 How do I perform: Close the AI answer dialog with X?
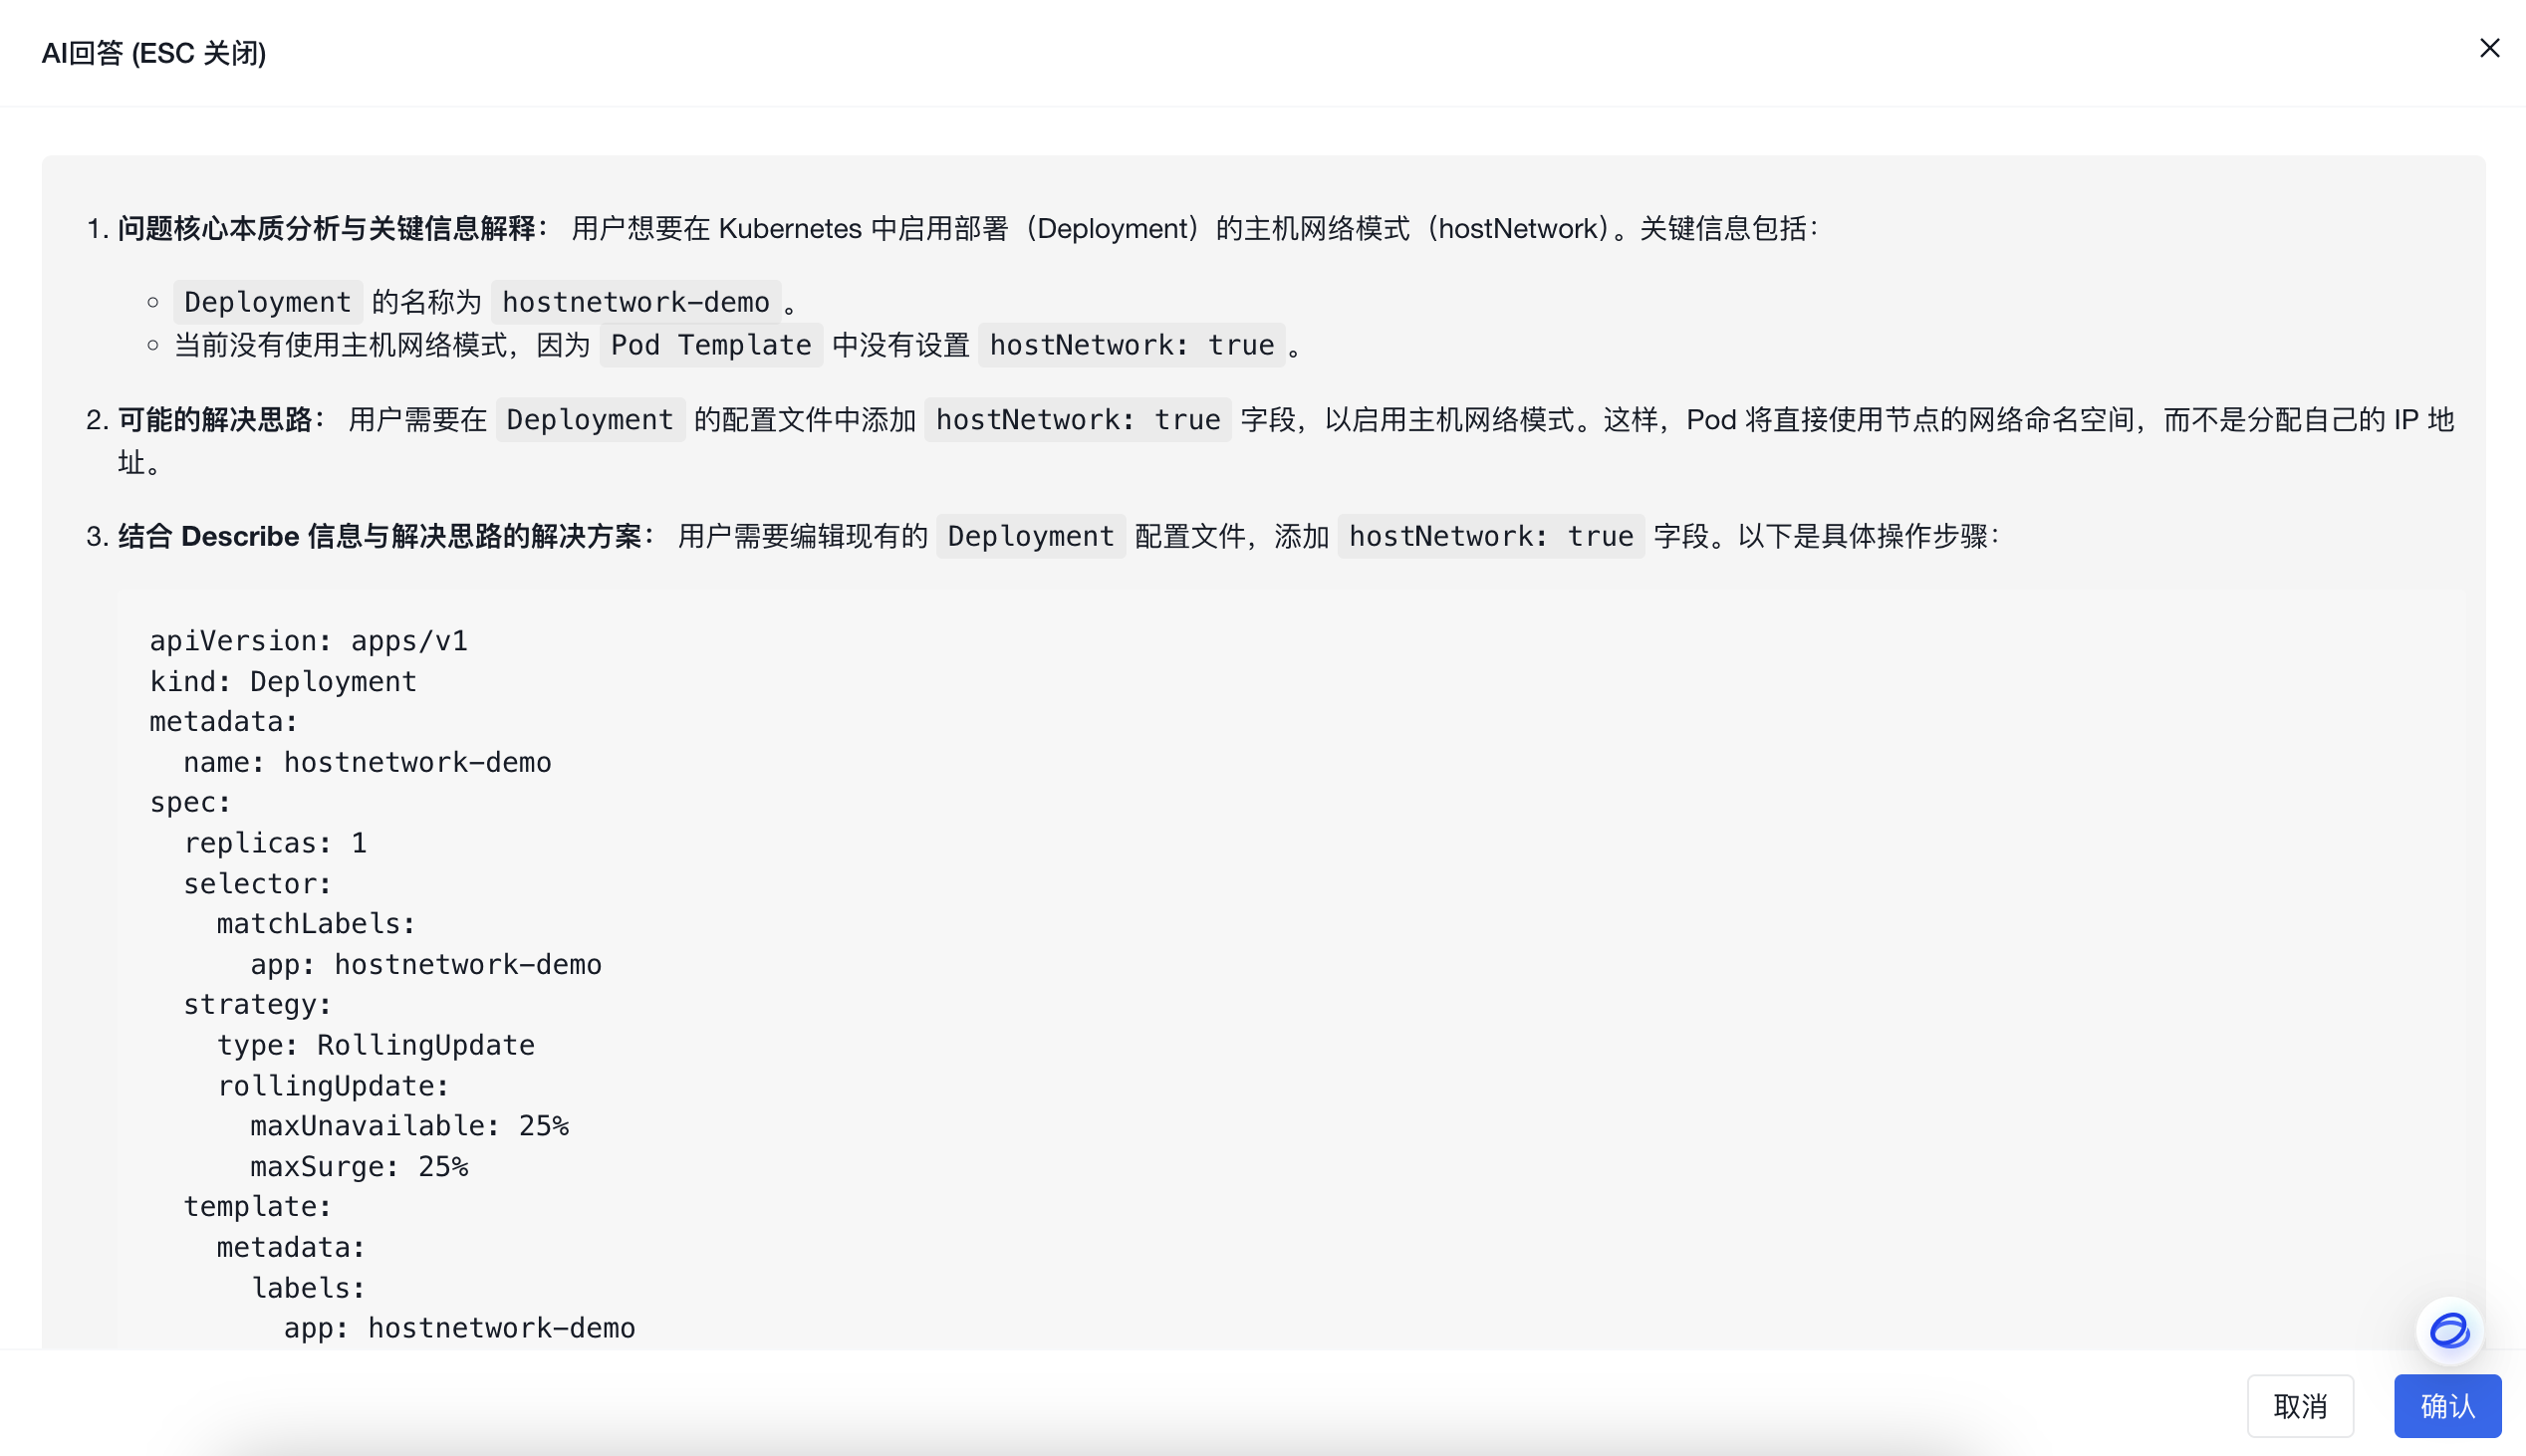point(2489,48)
